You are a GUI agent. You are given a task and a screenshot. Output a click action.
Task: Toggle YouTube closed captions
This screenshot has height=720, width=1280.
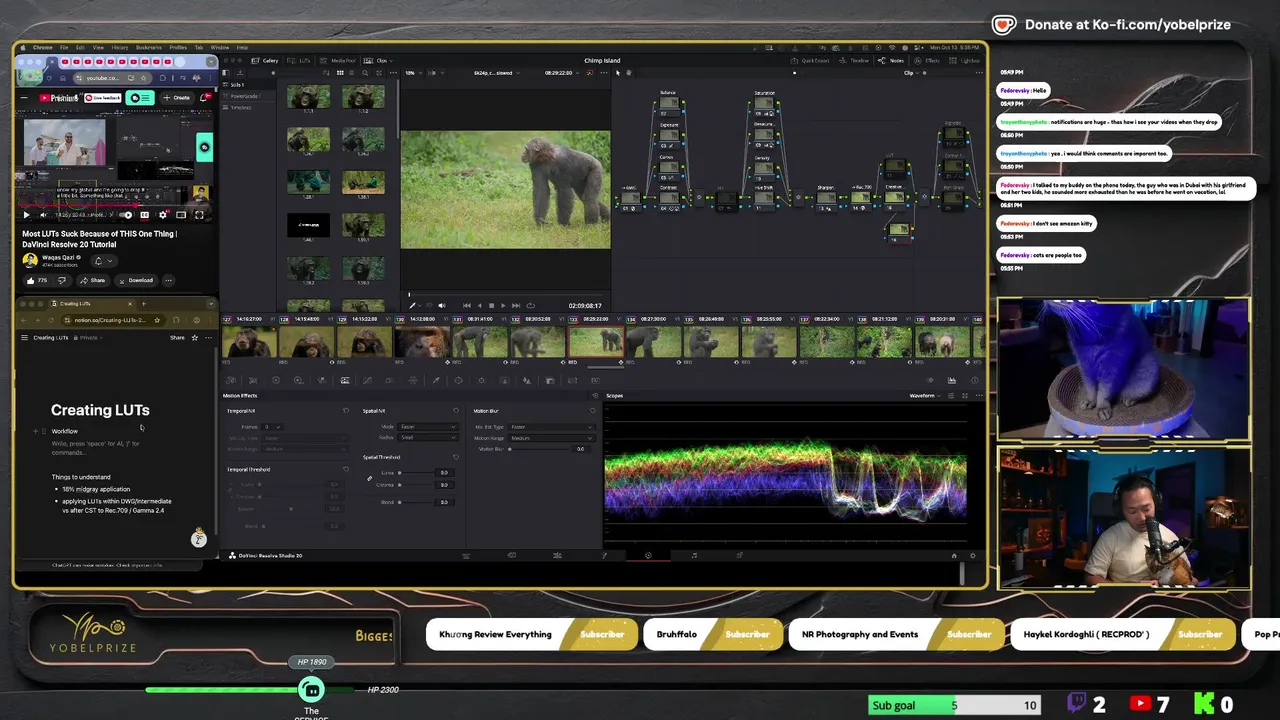pyautogui.click(x=145, y=215)
